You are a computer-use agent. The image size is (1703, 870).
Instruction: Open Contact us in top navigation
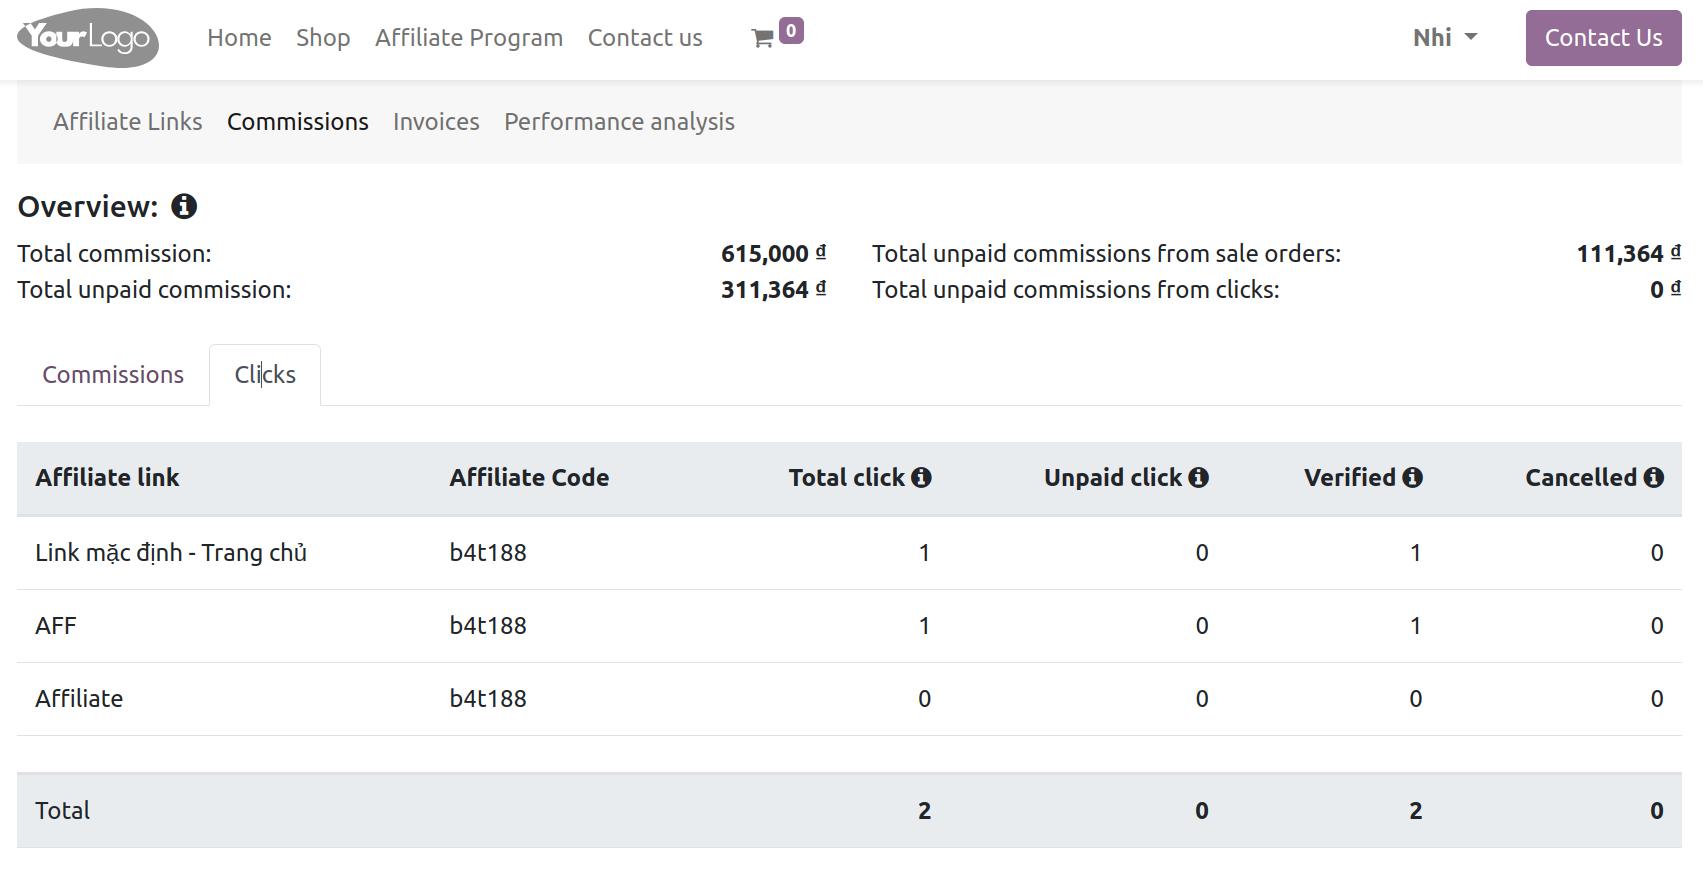pyautogui.click(x=645, y=38)
